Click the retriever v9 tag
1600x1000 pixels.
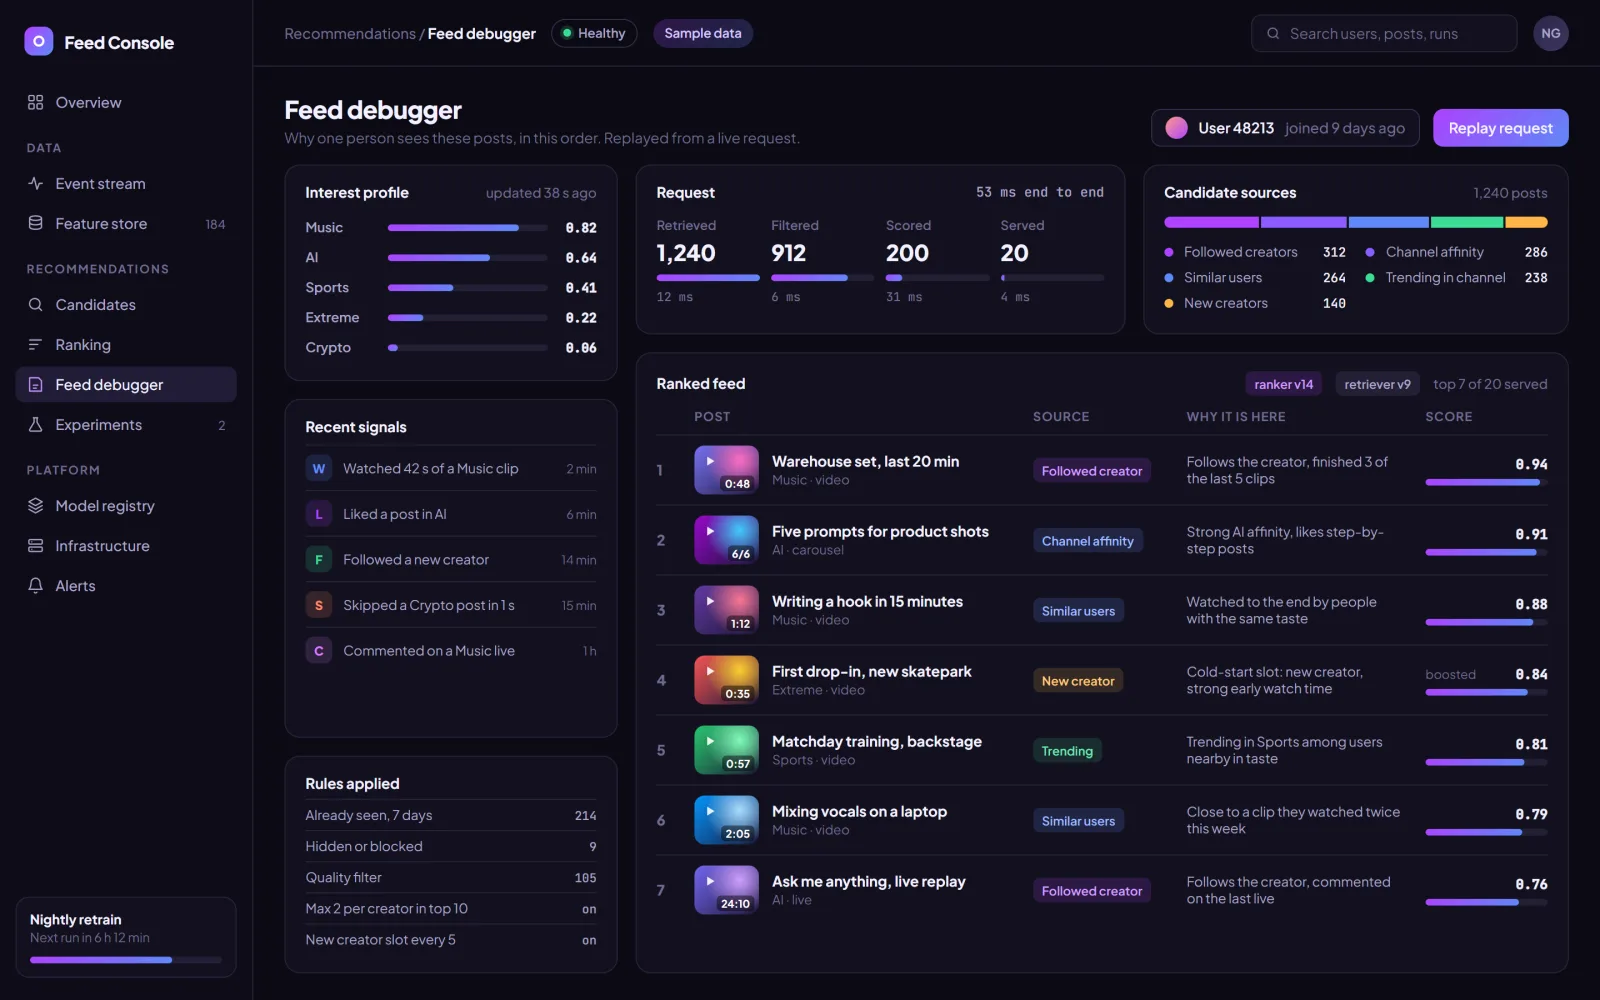tap(1377, 384)
